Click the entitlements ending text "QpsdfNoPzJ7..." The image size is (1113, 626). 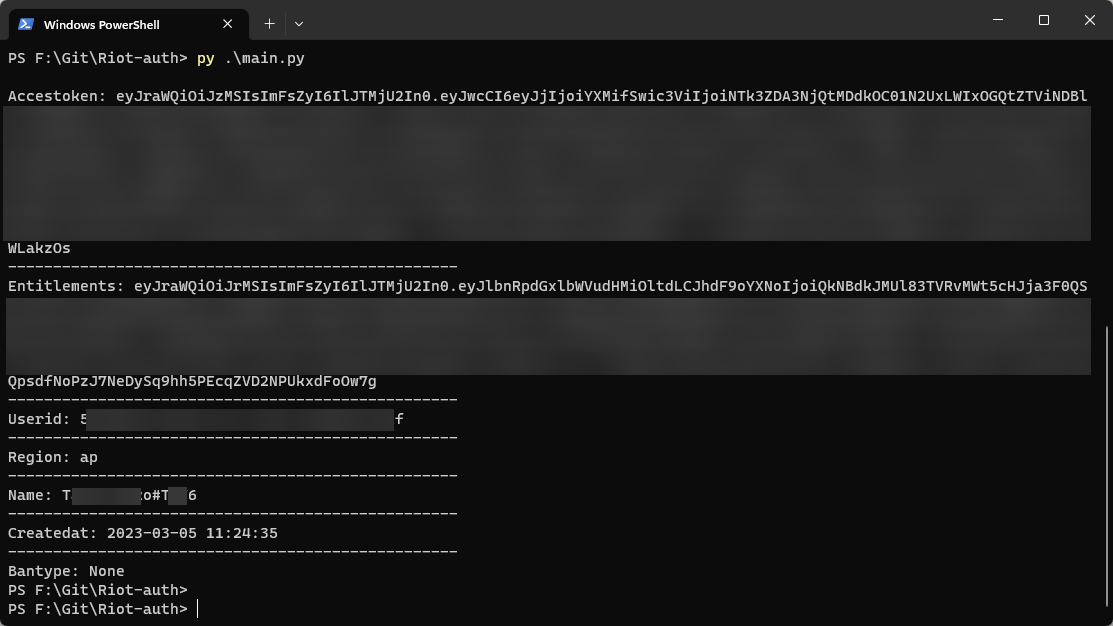(x=192, y=381)
